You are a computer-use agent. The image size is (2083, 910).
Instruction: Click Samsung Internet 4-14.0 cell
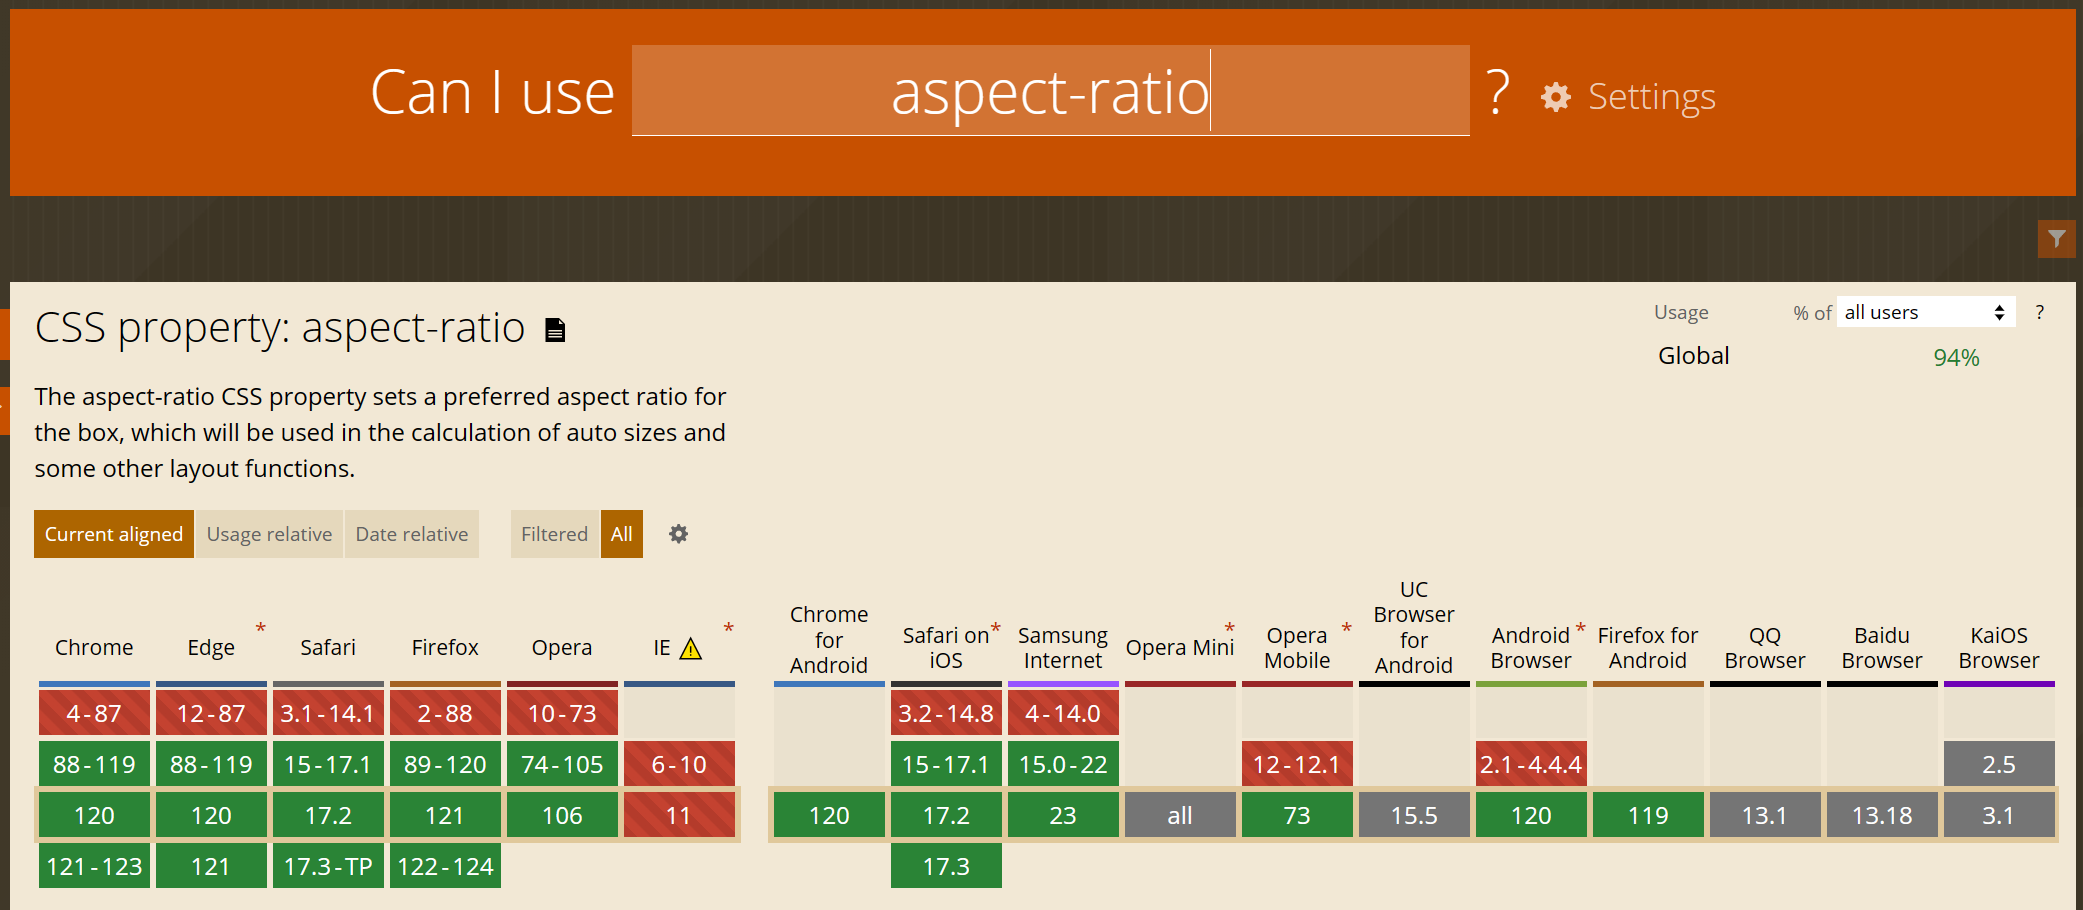(1063, 713)
